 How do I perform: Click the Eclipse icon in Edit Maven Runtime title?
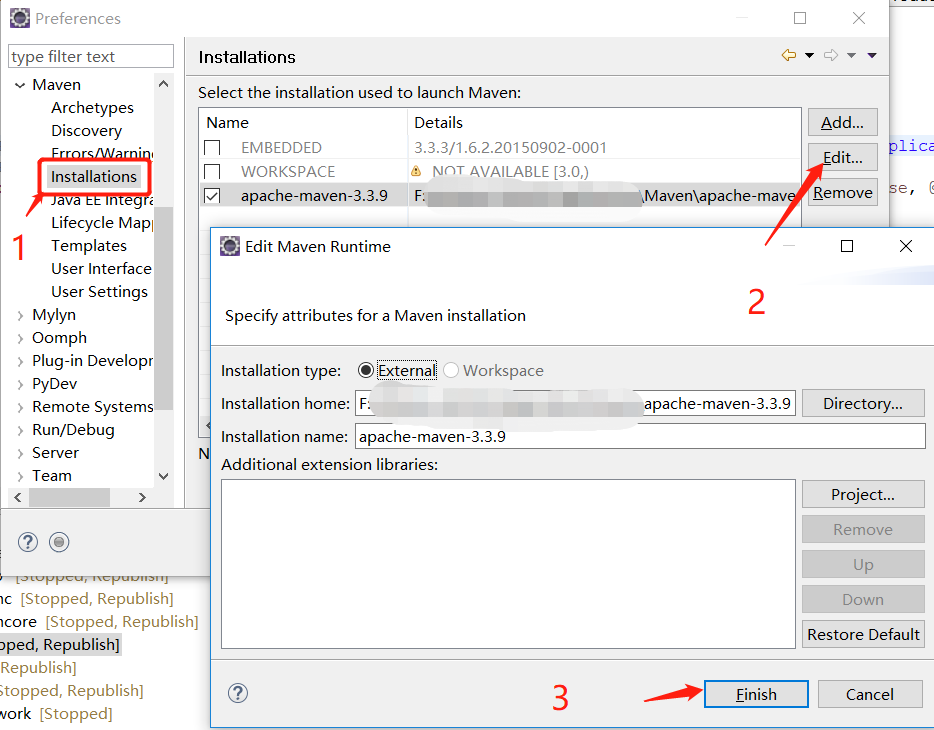pos(230,246)
